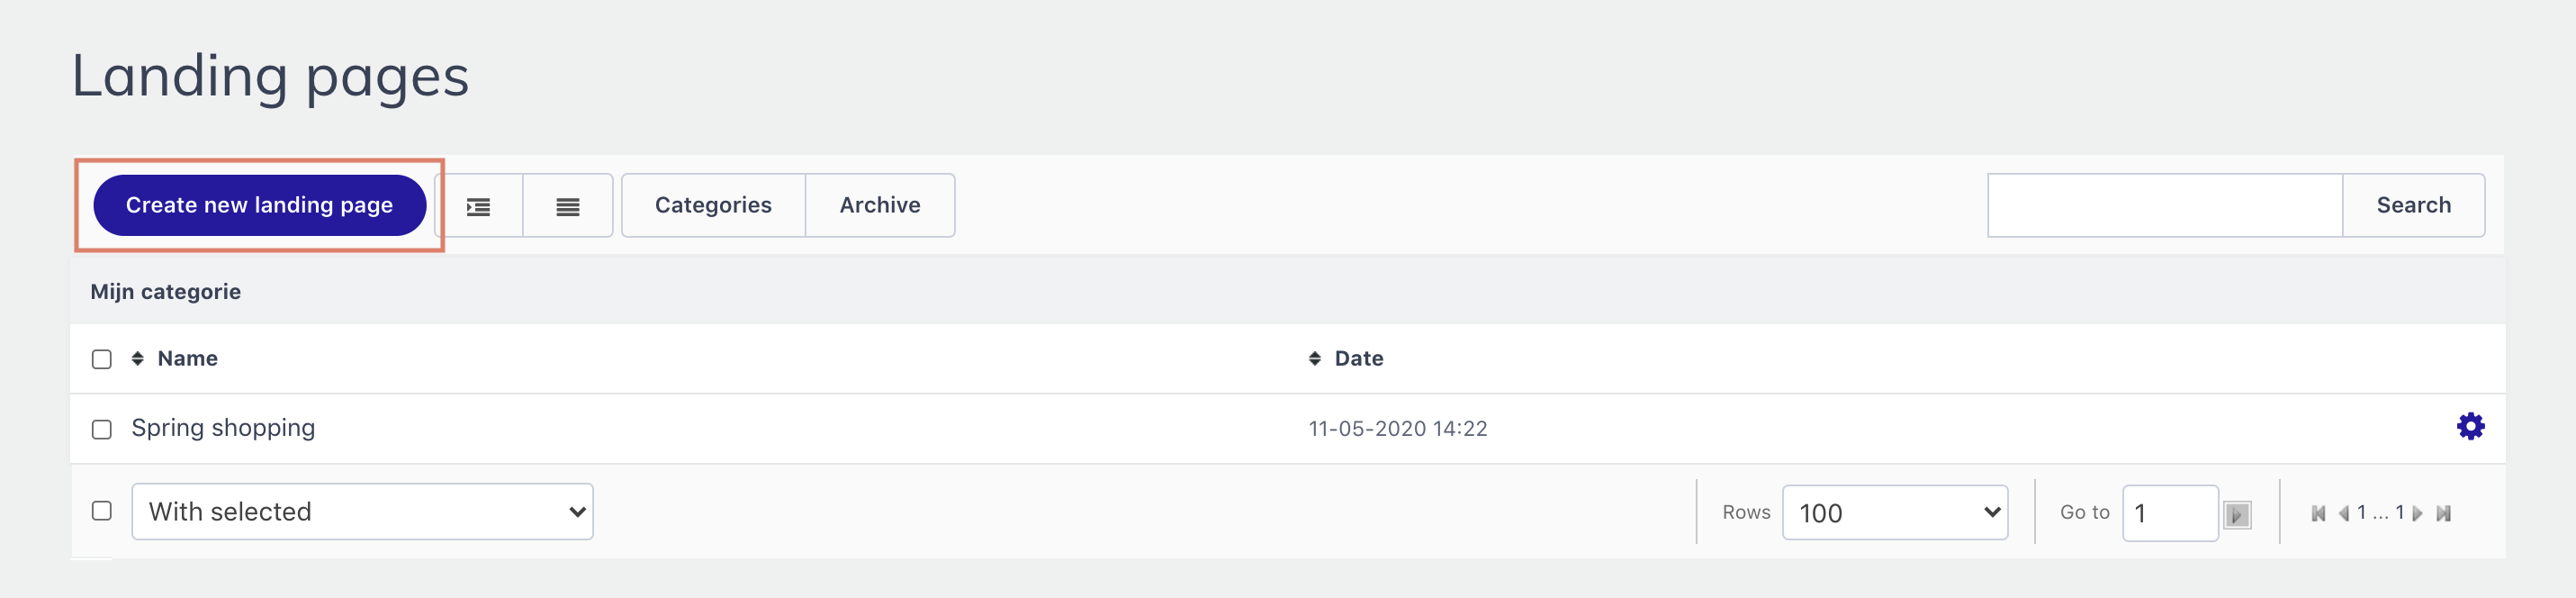Switch to flat list view icon
This screenshot has width=2576, height=598.
point(568,206)
